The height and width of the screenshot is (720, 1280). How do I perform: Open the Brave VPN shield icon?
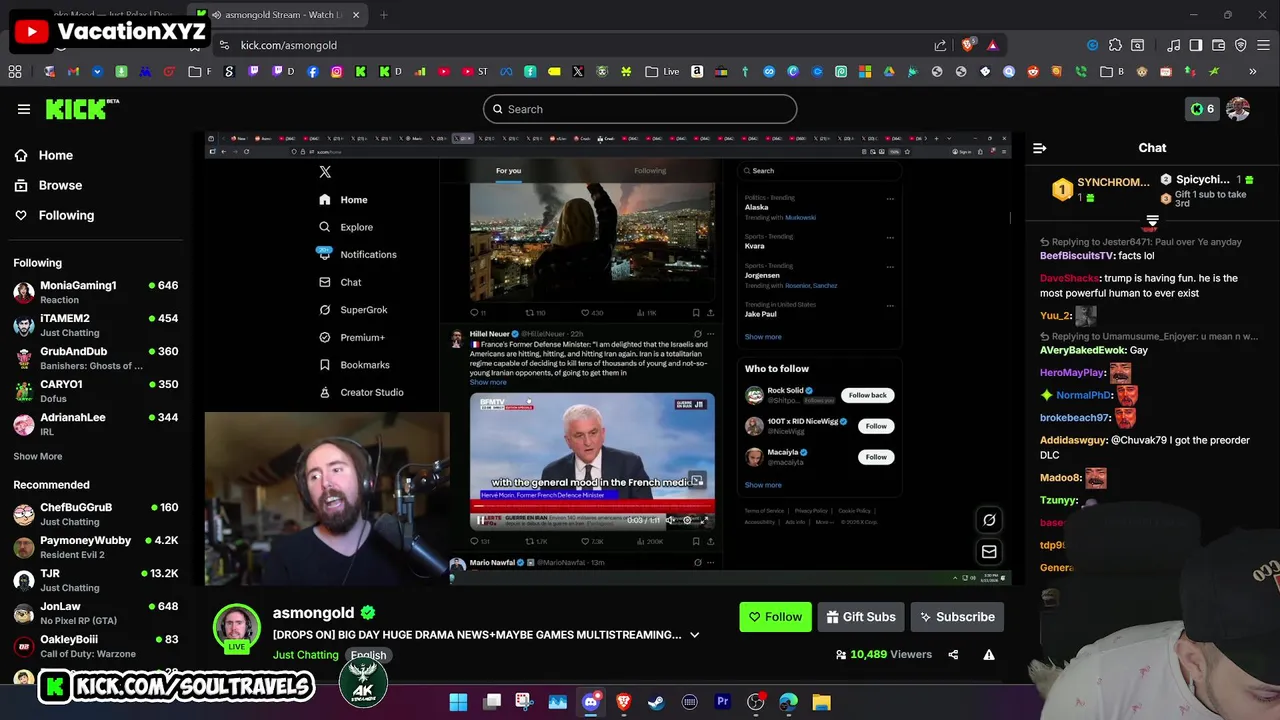(1241, 45)
